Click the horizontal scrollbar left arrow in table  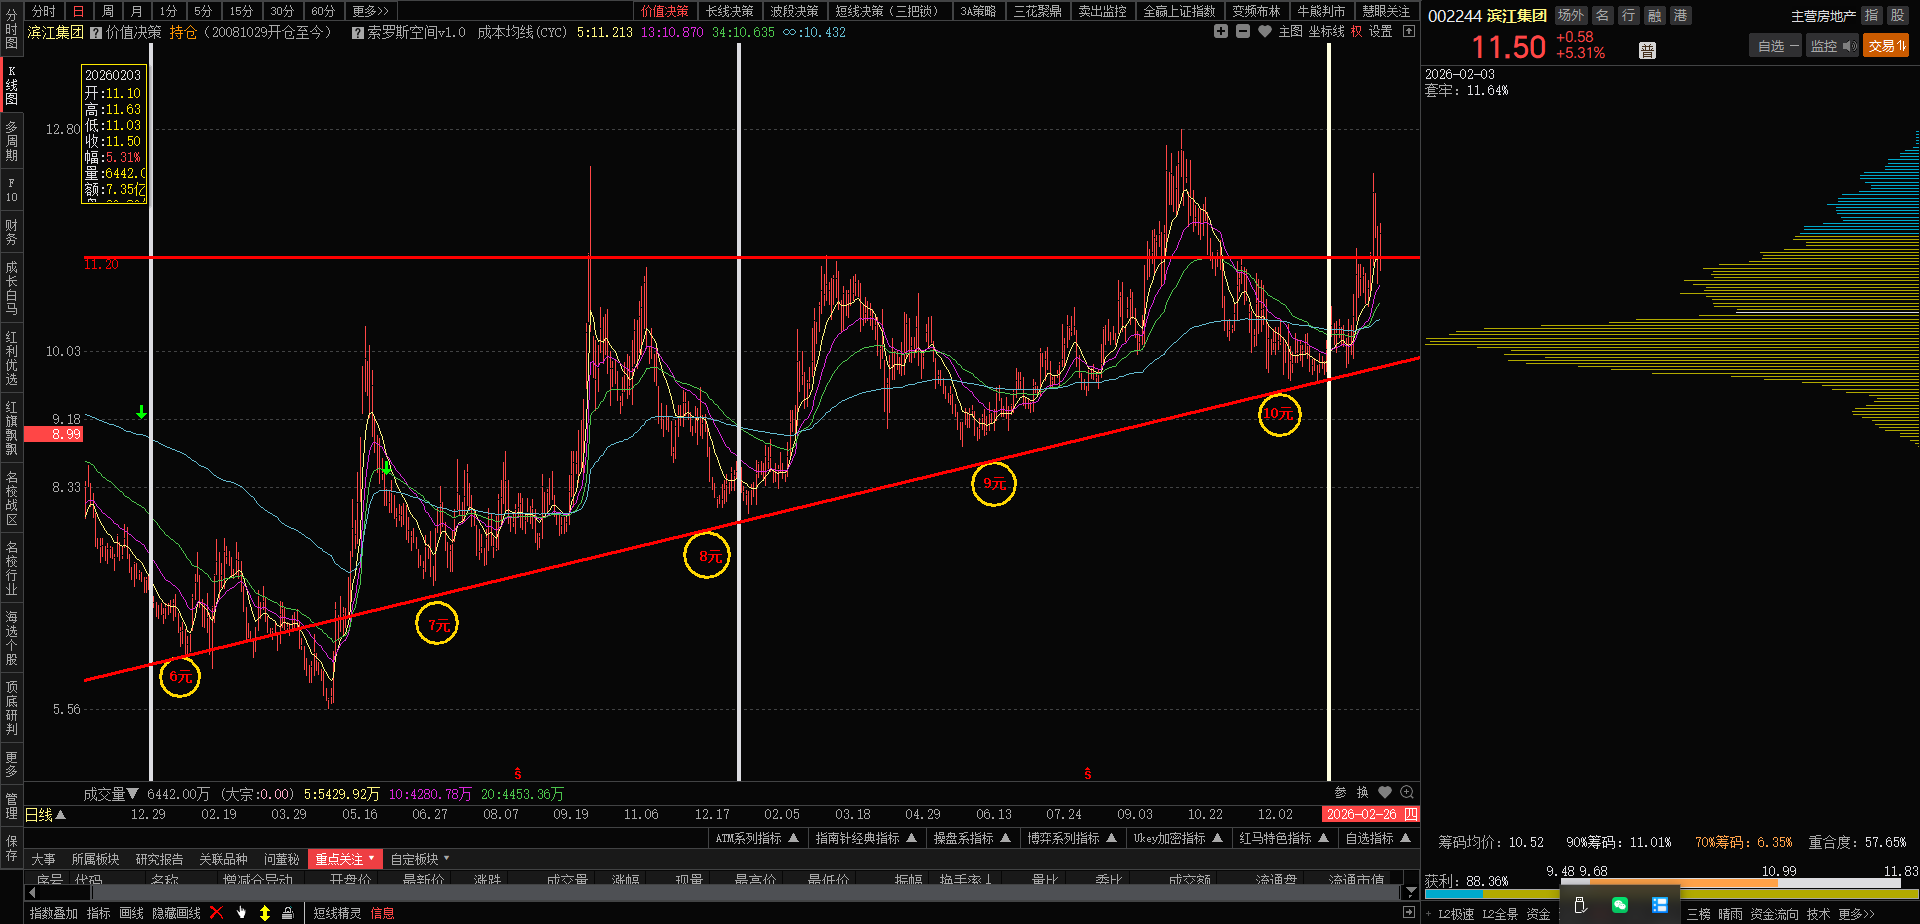click(30, 892)
